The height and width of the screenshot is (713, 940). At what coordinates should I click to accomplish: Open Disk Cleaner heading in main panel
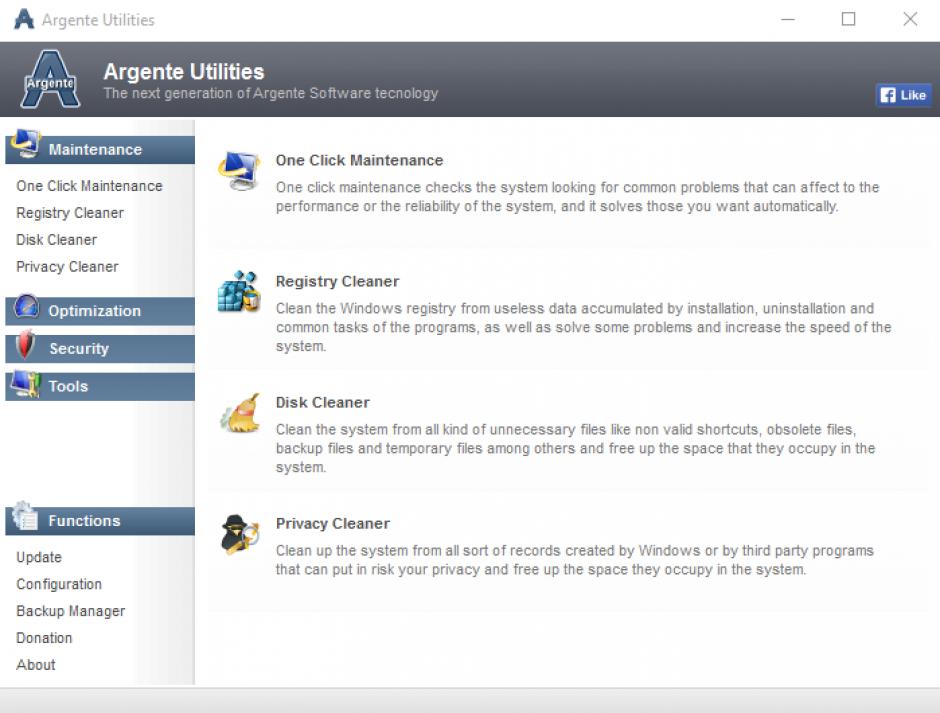click(323, 402)
